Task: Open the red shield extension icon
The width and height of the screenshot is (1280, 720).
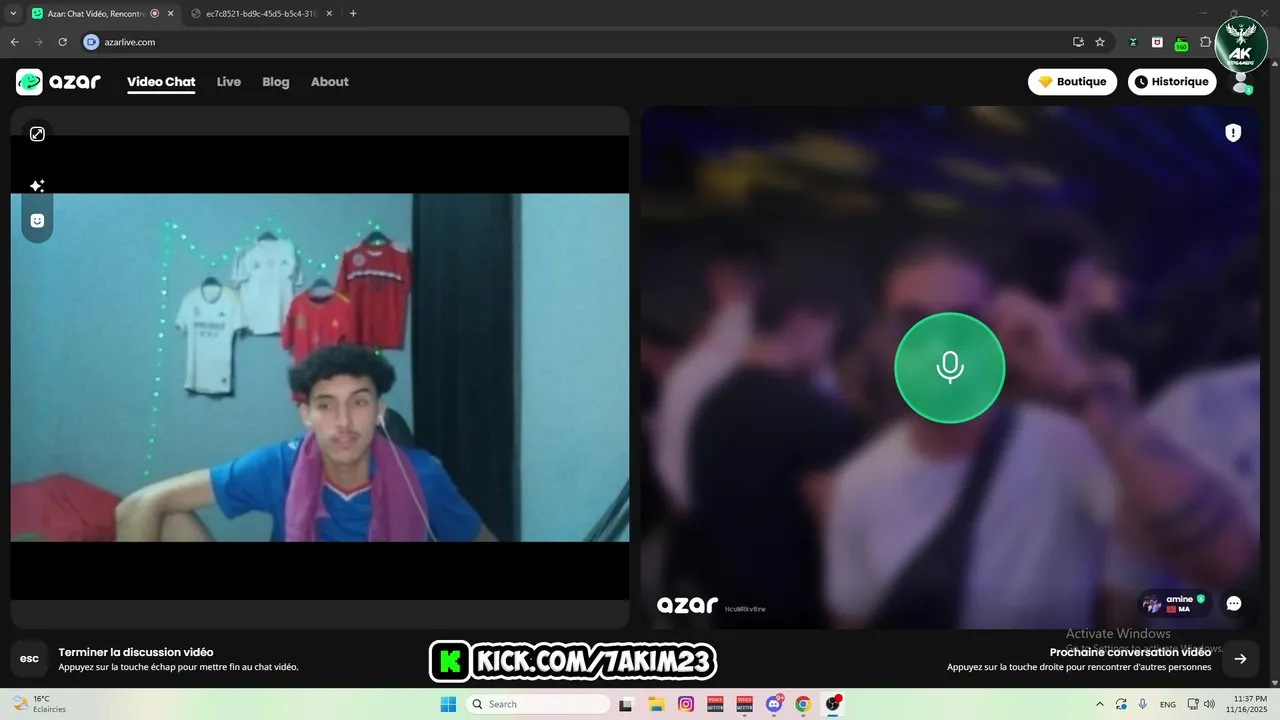Action: tap(1157, 42)
